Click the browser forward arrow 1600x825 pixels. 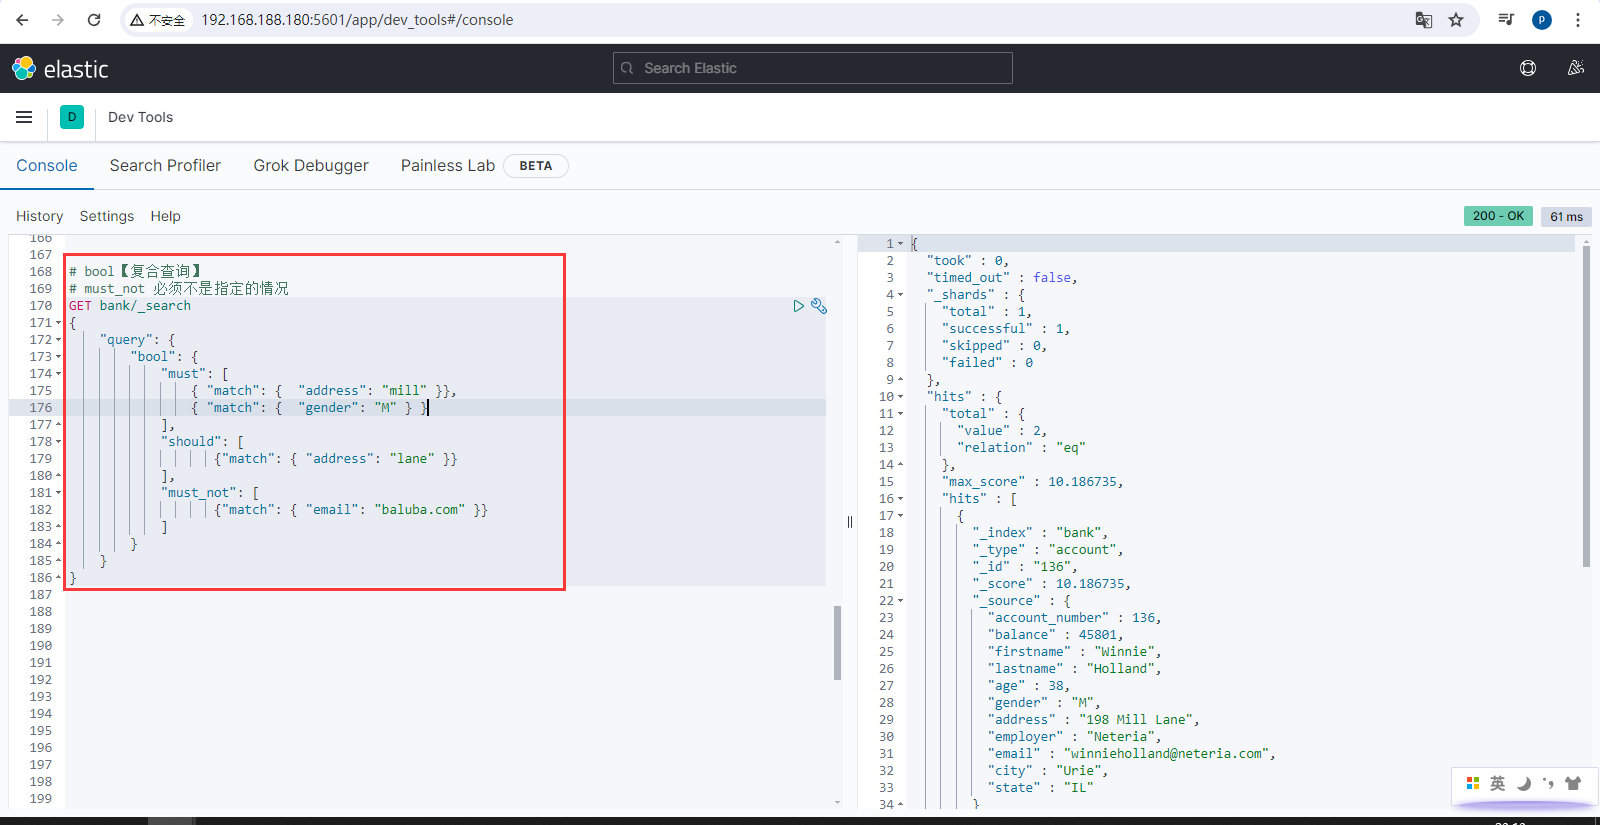[x=58, y=20]
